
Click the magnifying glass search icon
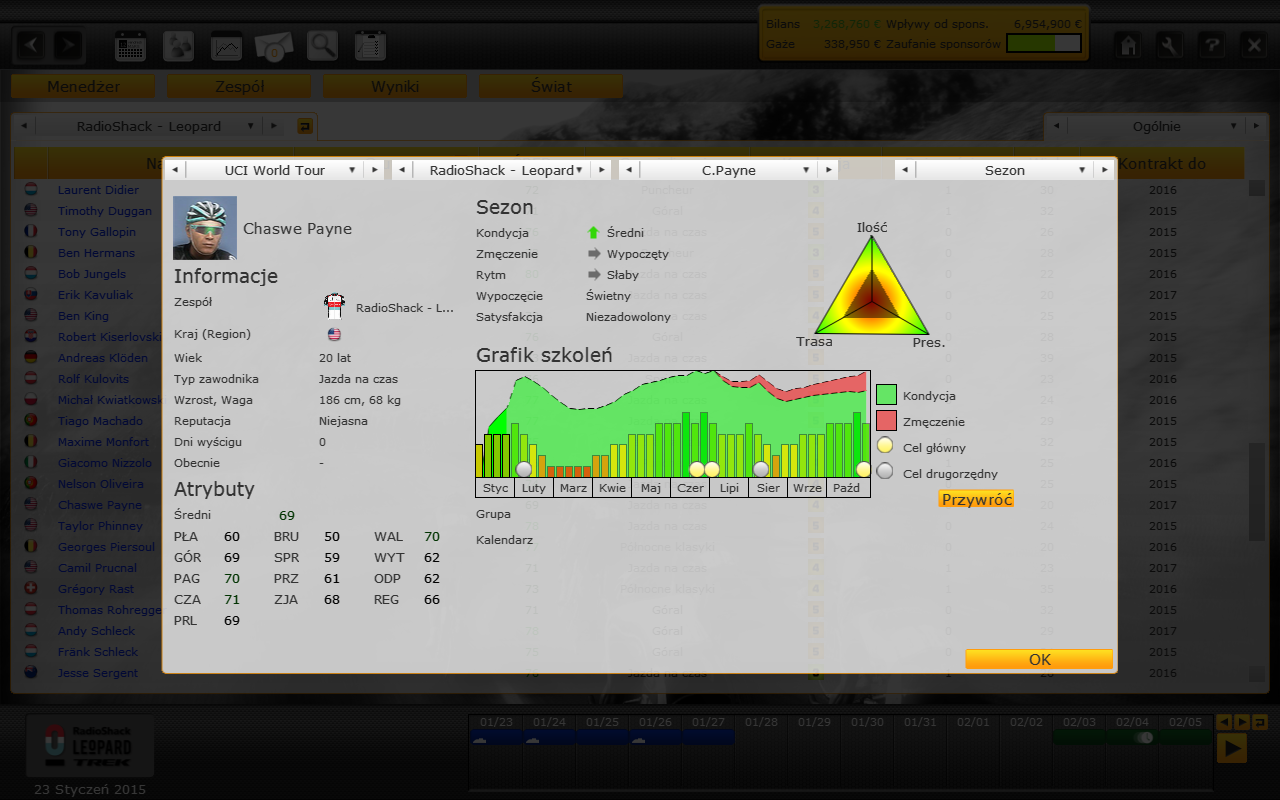tap(322, 46)
